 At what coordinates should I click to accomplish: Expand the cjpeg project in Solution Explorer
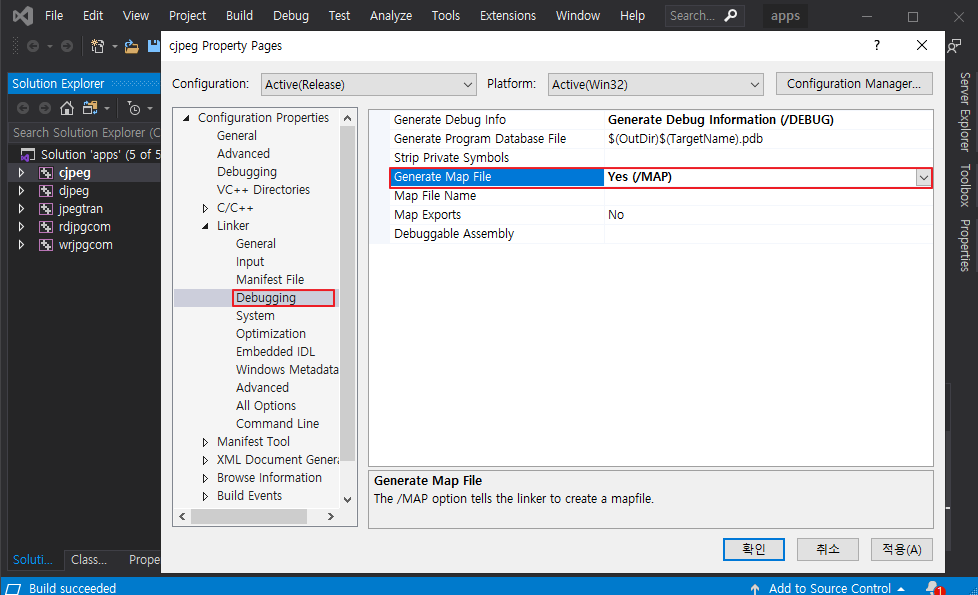pyautogui.click(x=21, y=173)
